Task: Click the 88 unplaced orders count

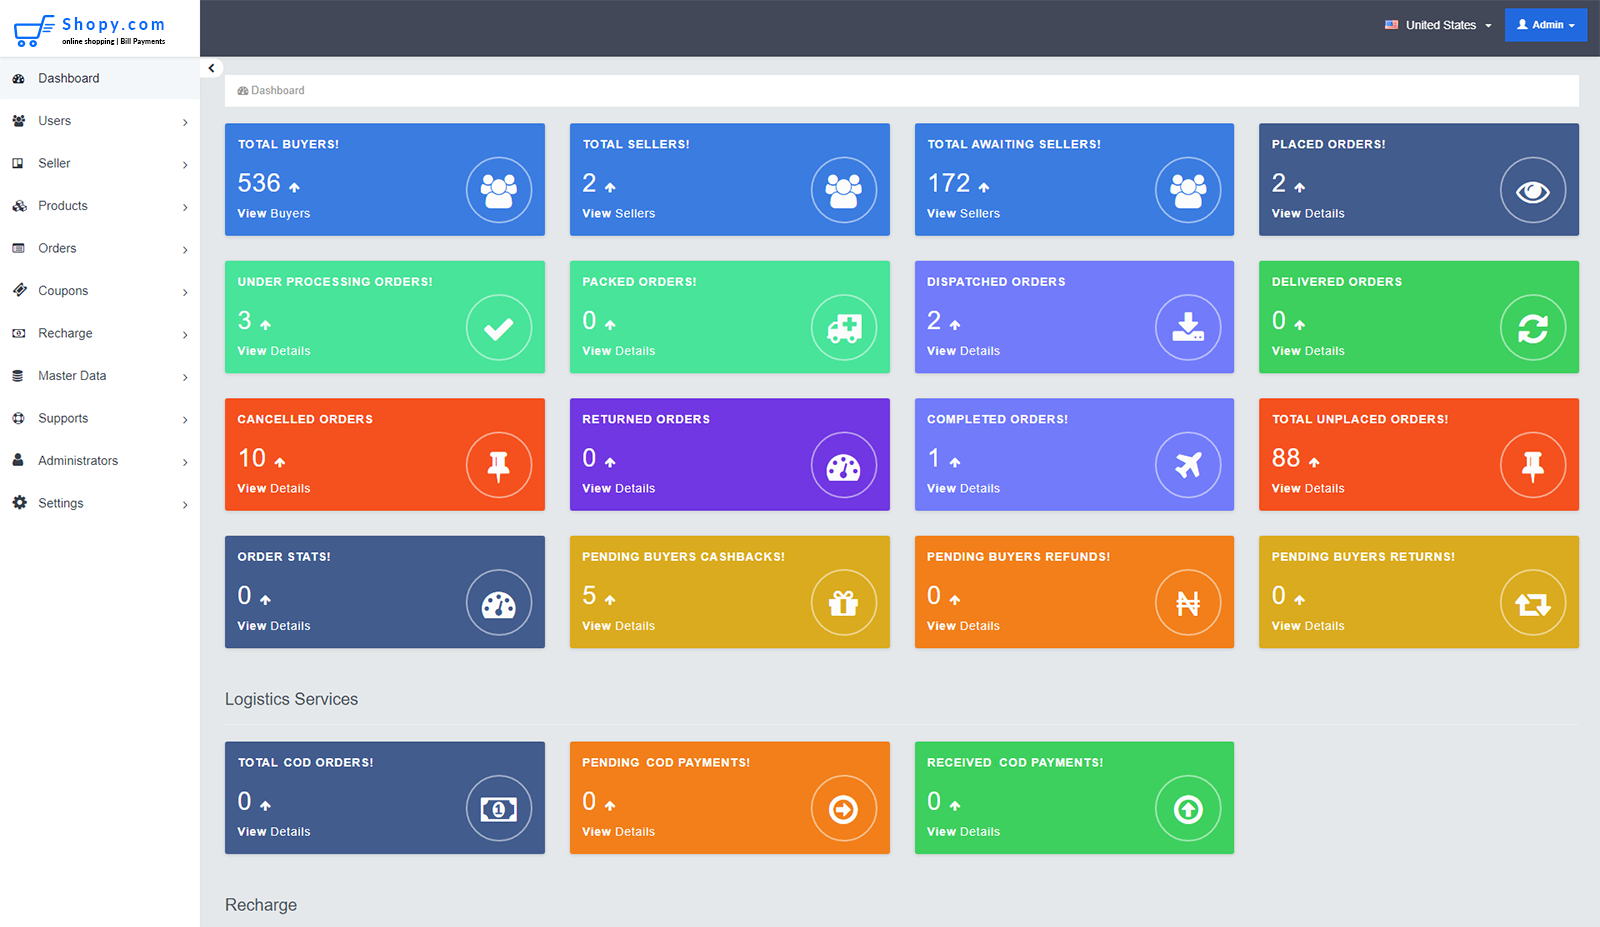Action: tap(1286, 458)
